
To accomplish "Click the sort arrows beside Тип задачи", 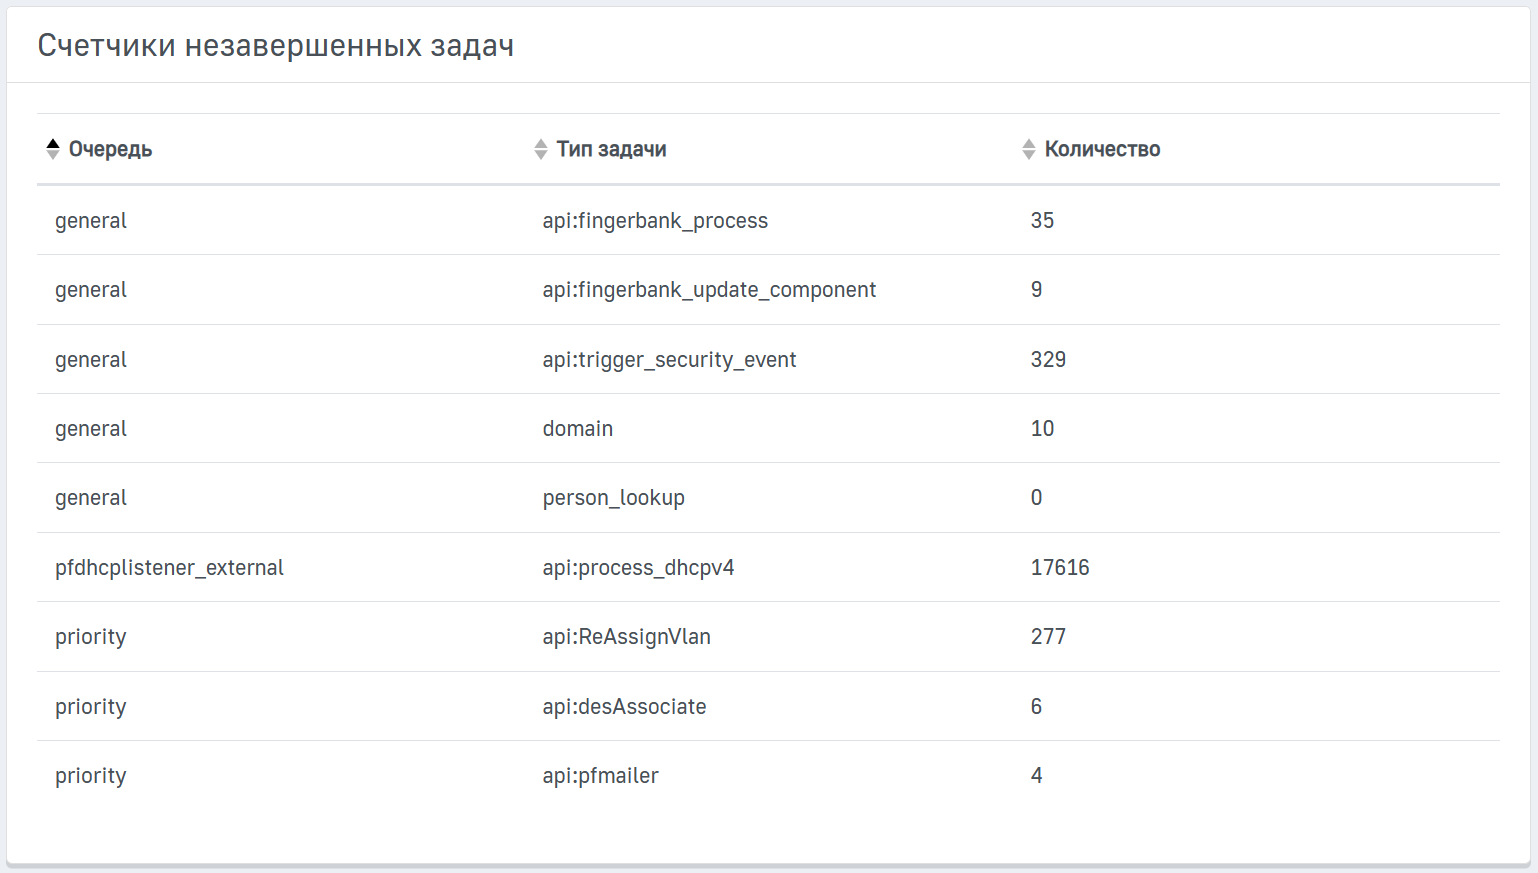I will pos(540,149).
